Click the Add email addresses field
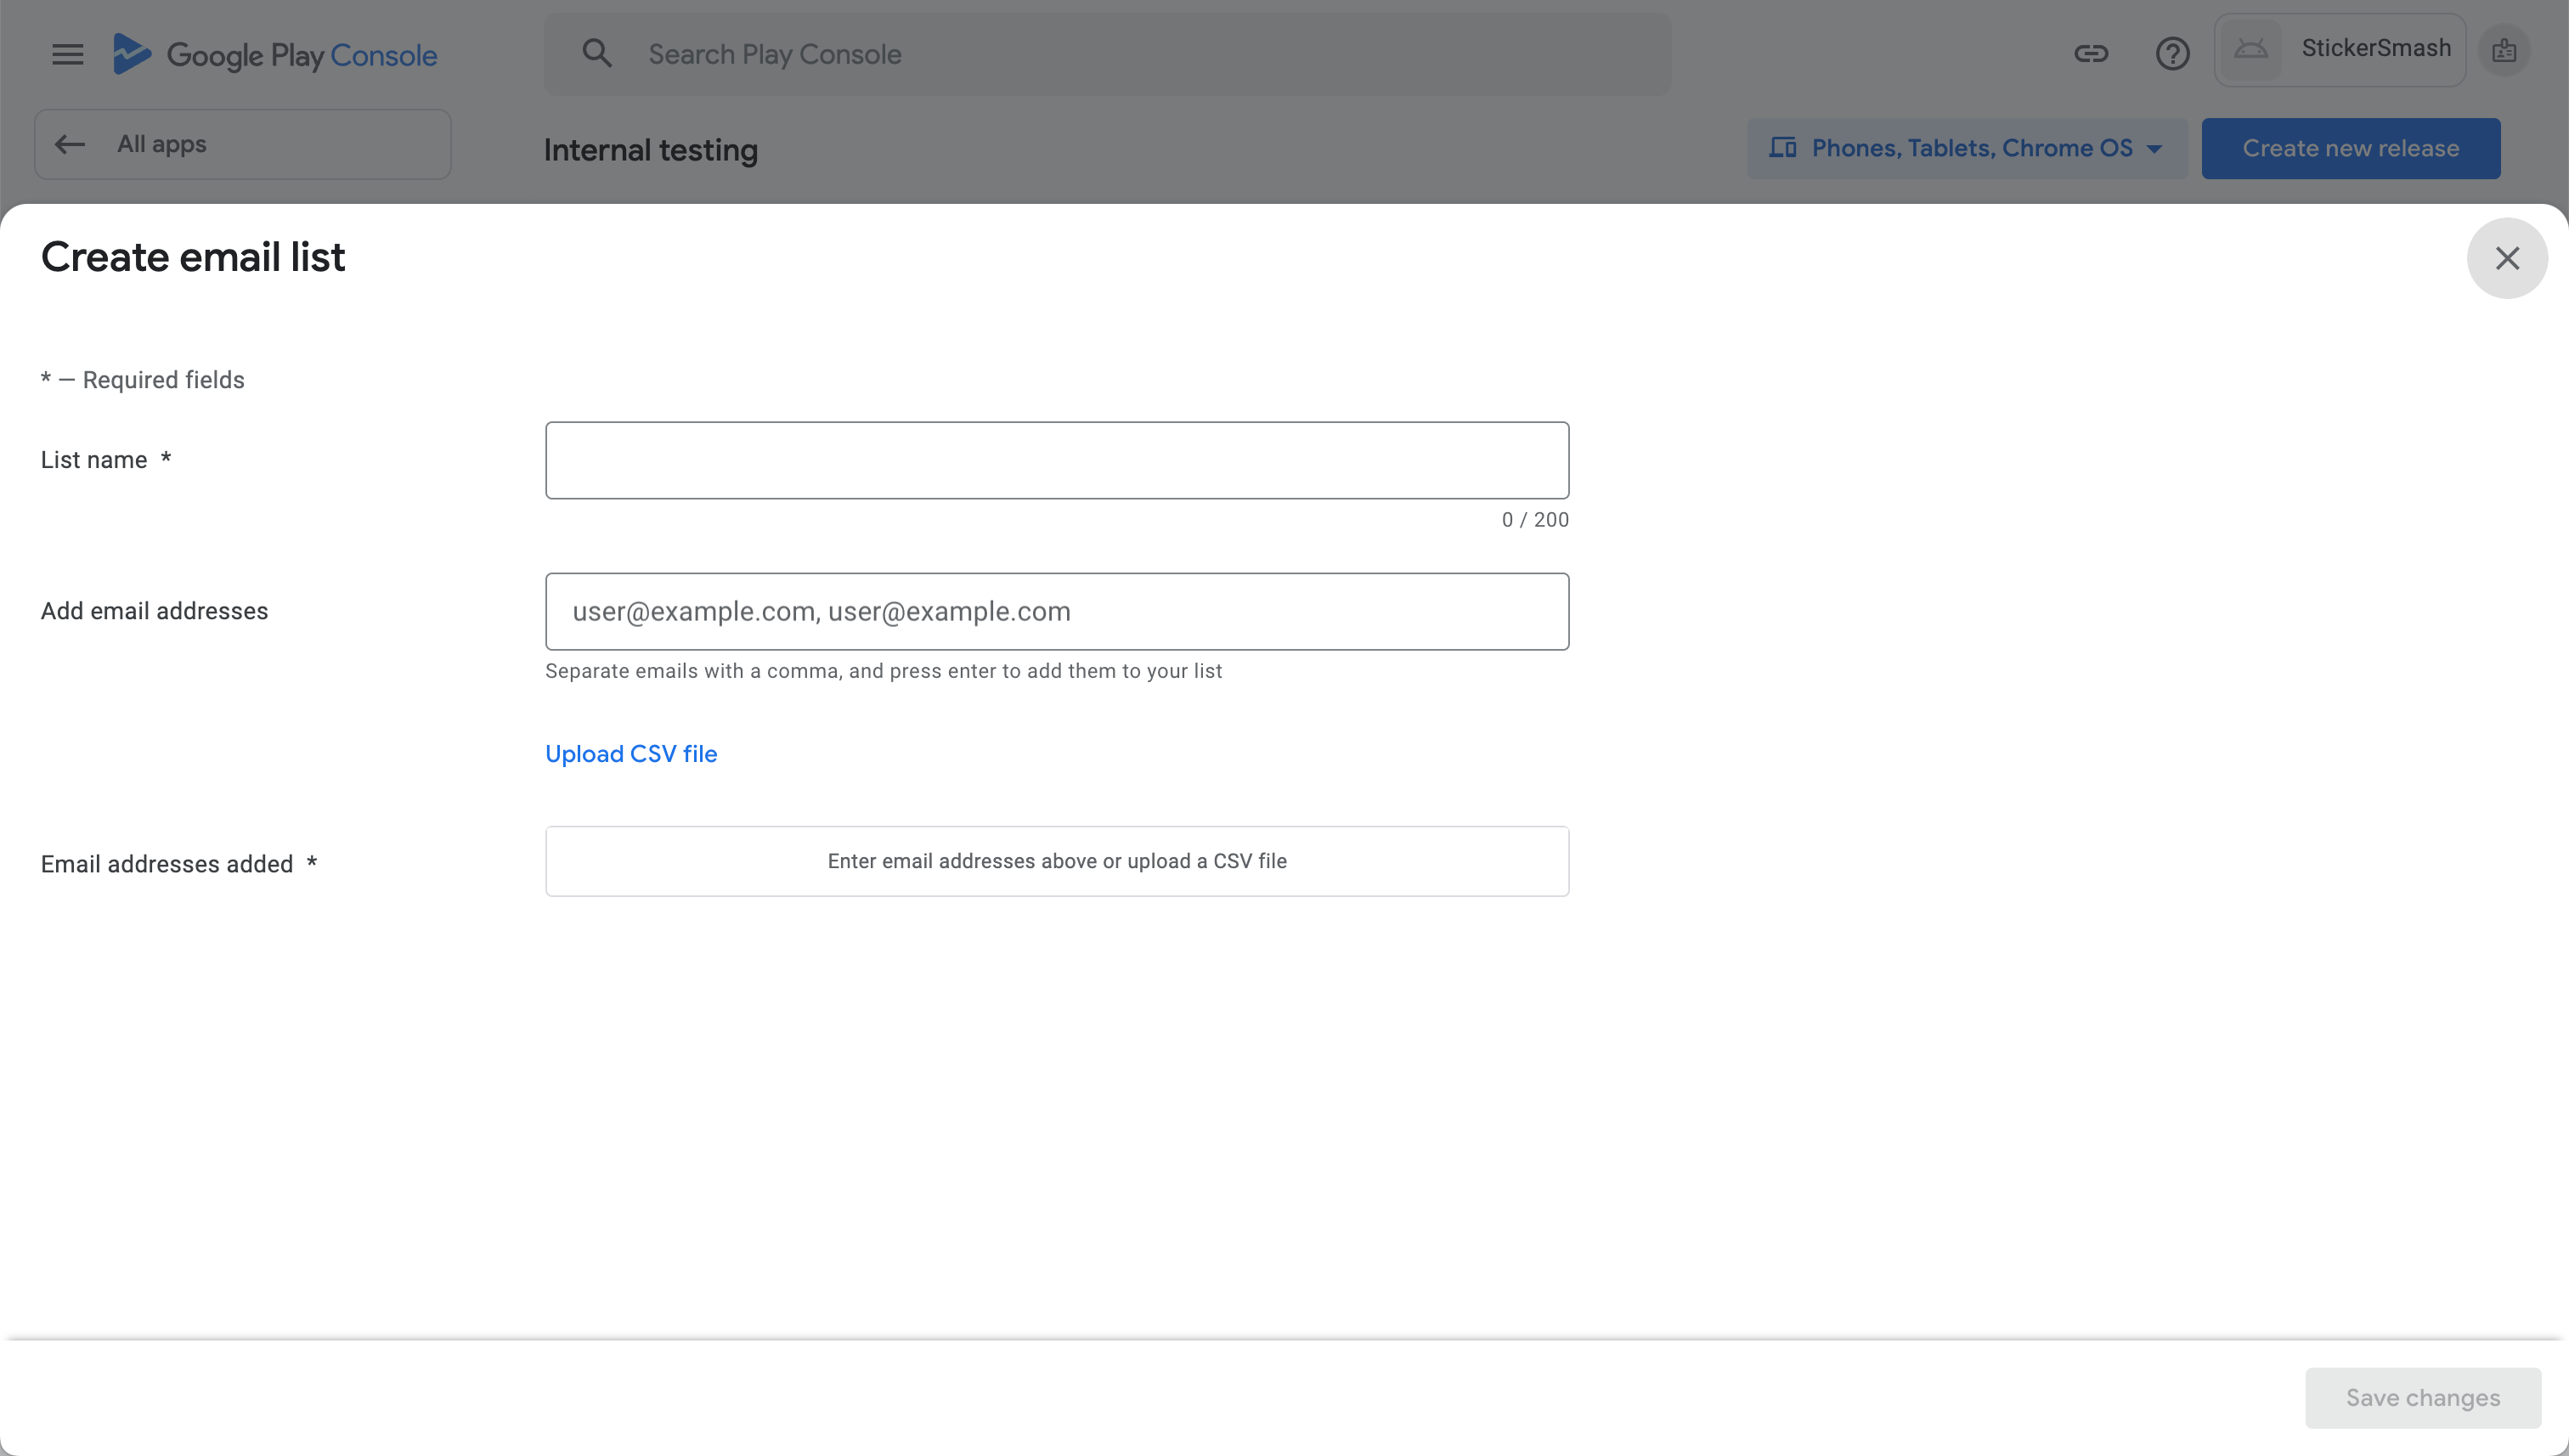Image resolution: width=2569 pixels, height=1456 pixels. tap(1056, 611)
